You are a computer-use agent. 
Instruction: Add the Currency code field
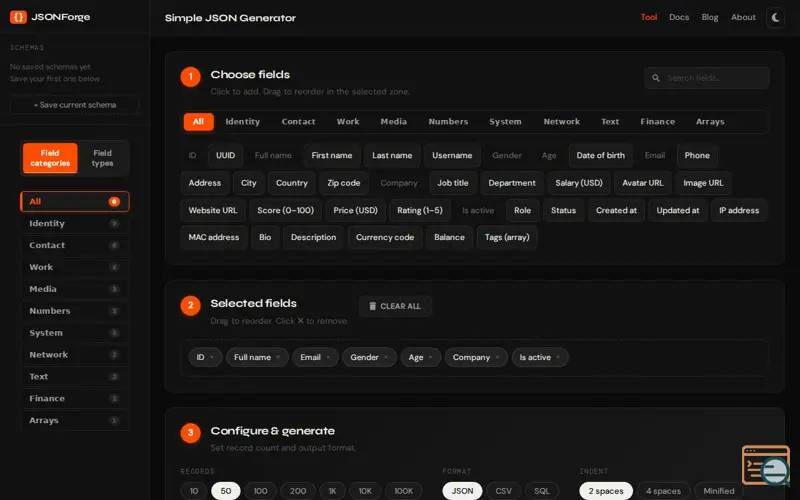385,238
